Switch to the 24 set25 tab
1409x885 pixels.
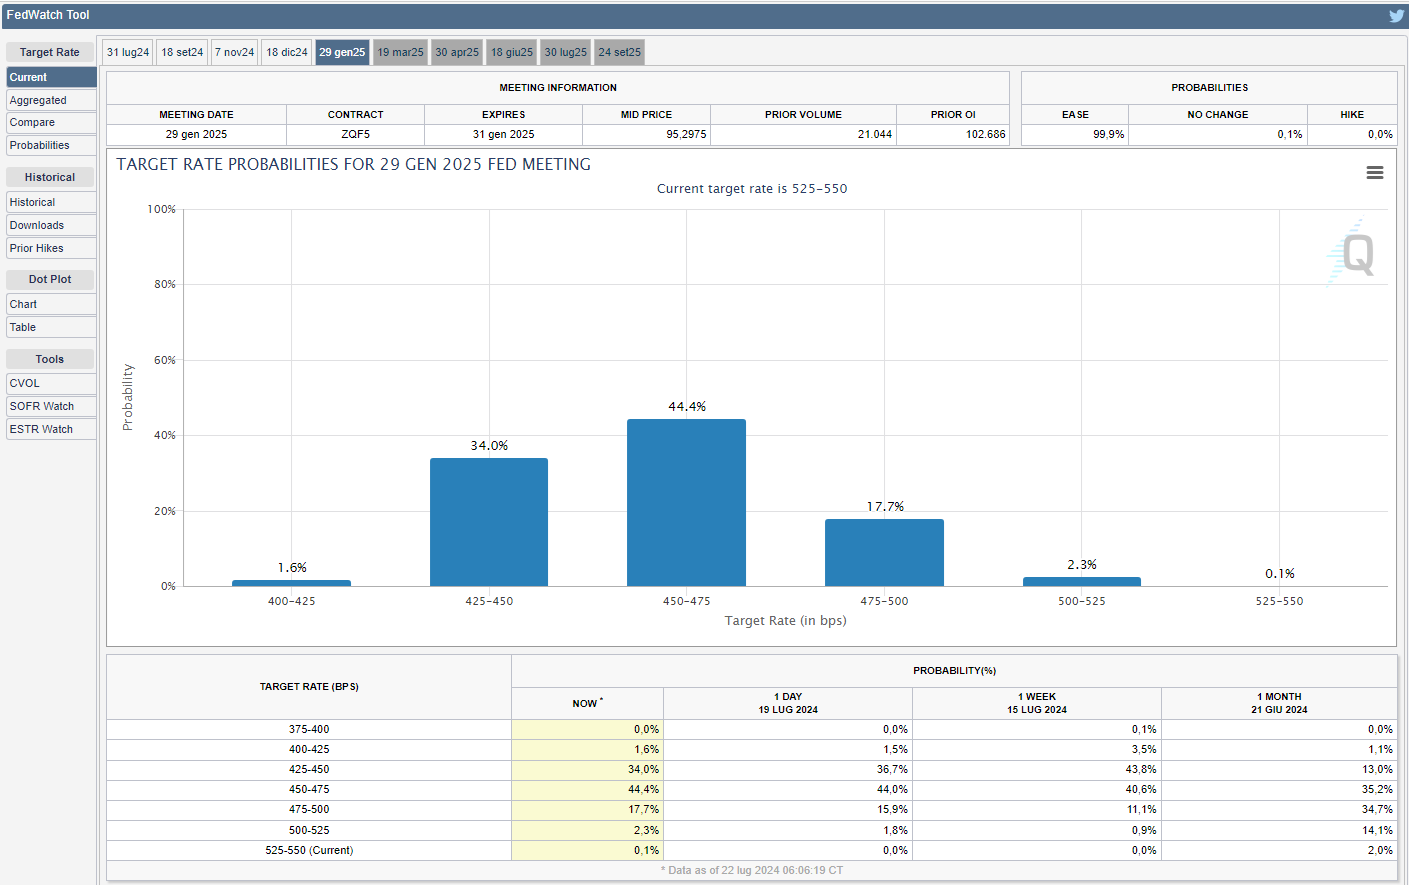[x=619, y=52]
